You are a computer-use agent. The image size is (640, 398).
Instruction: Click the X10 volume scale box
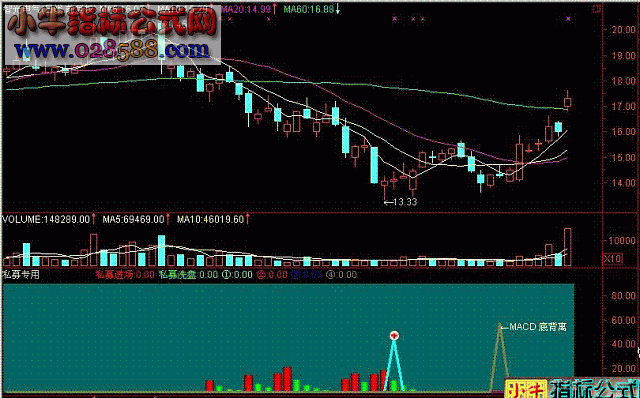[x=613, y=259]
